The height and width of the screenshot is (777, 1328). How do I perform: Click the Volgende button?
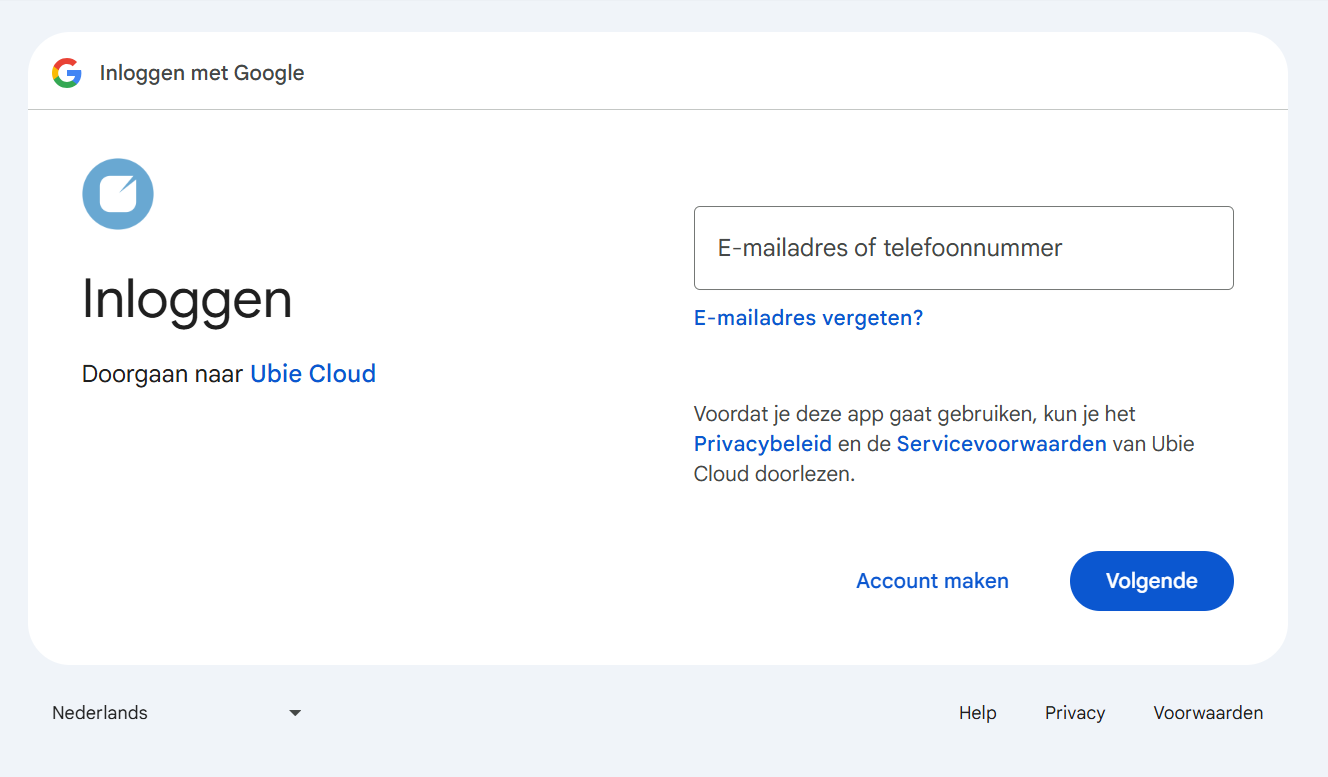(1151, 580)
